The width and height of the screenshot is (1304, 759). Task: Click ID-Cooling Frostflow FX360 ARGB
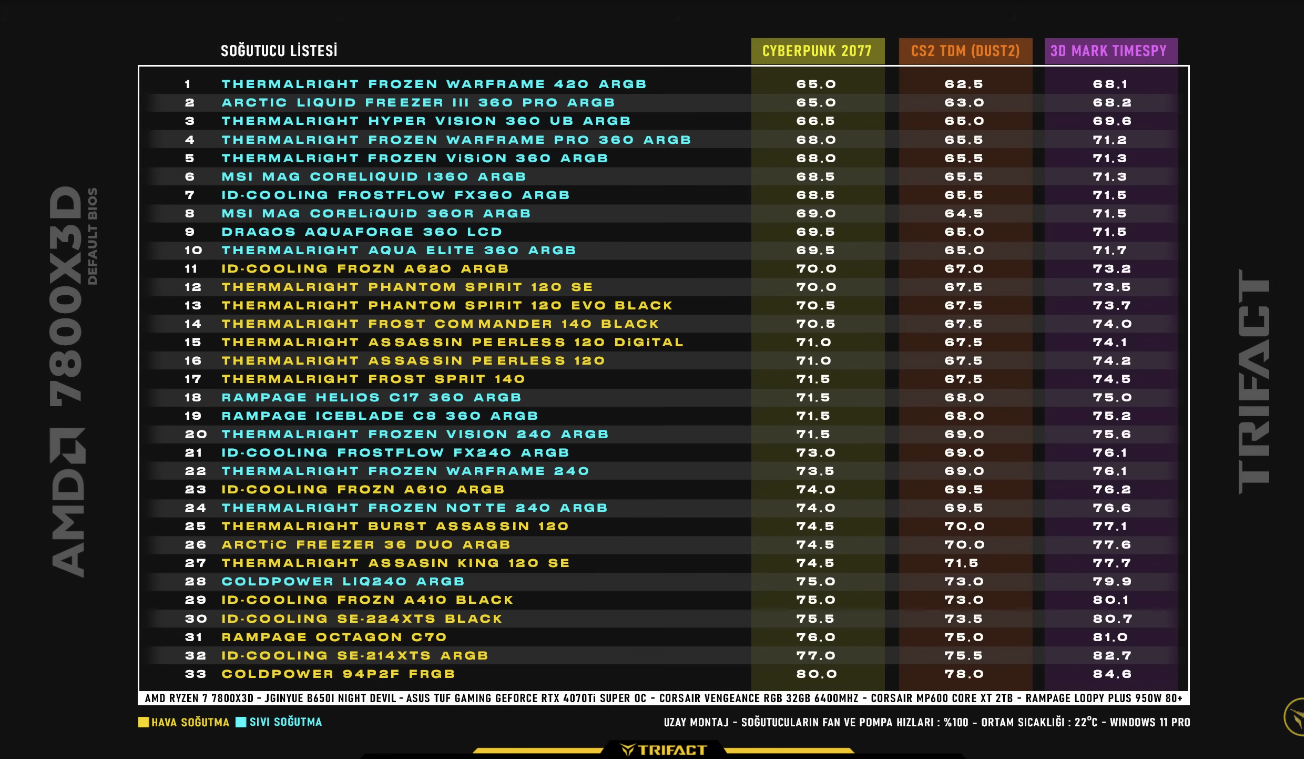(x=396, y=195)
